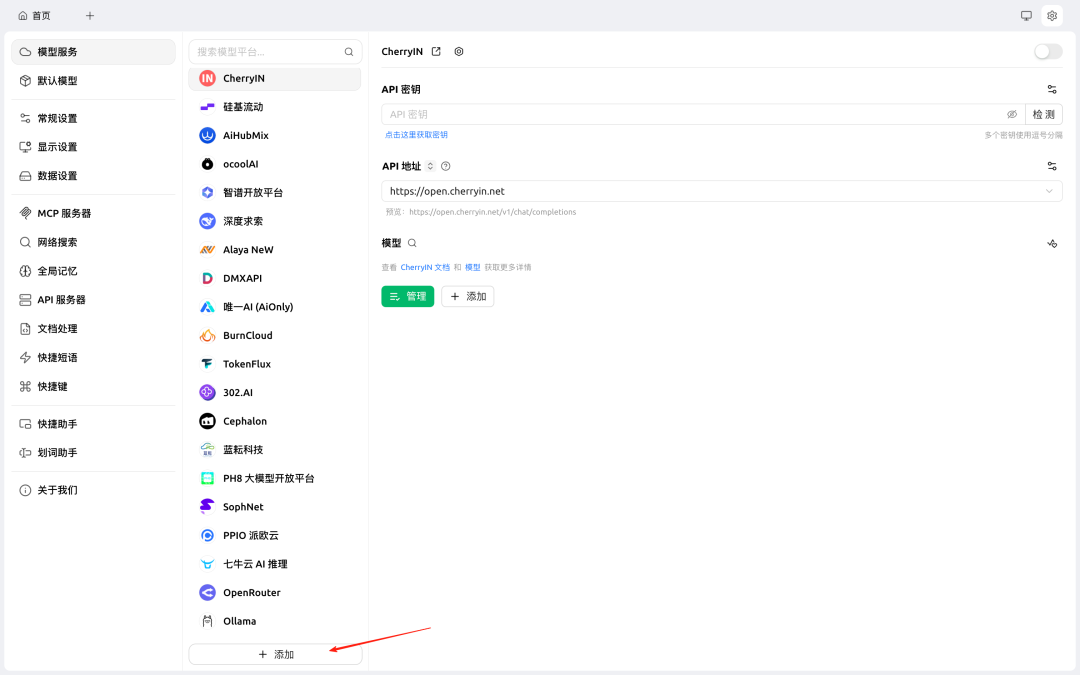
Task: Click the PPIO 派欧云 provider icon
Action: (x=207, y=536)
